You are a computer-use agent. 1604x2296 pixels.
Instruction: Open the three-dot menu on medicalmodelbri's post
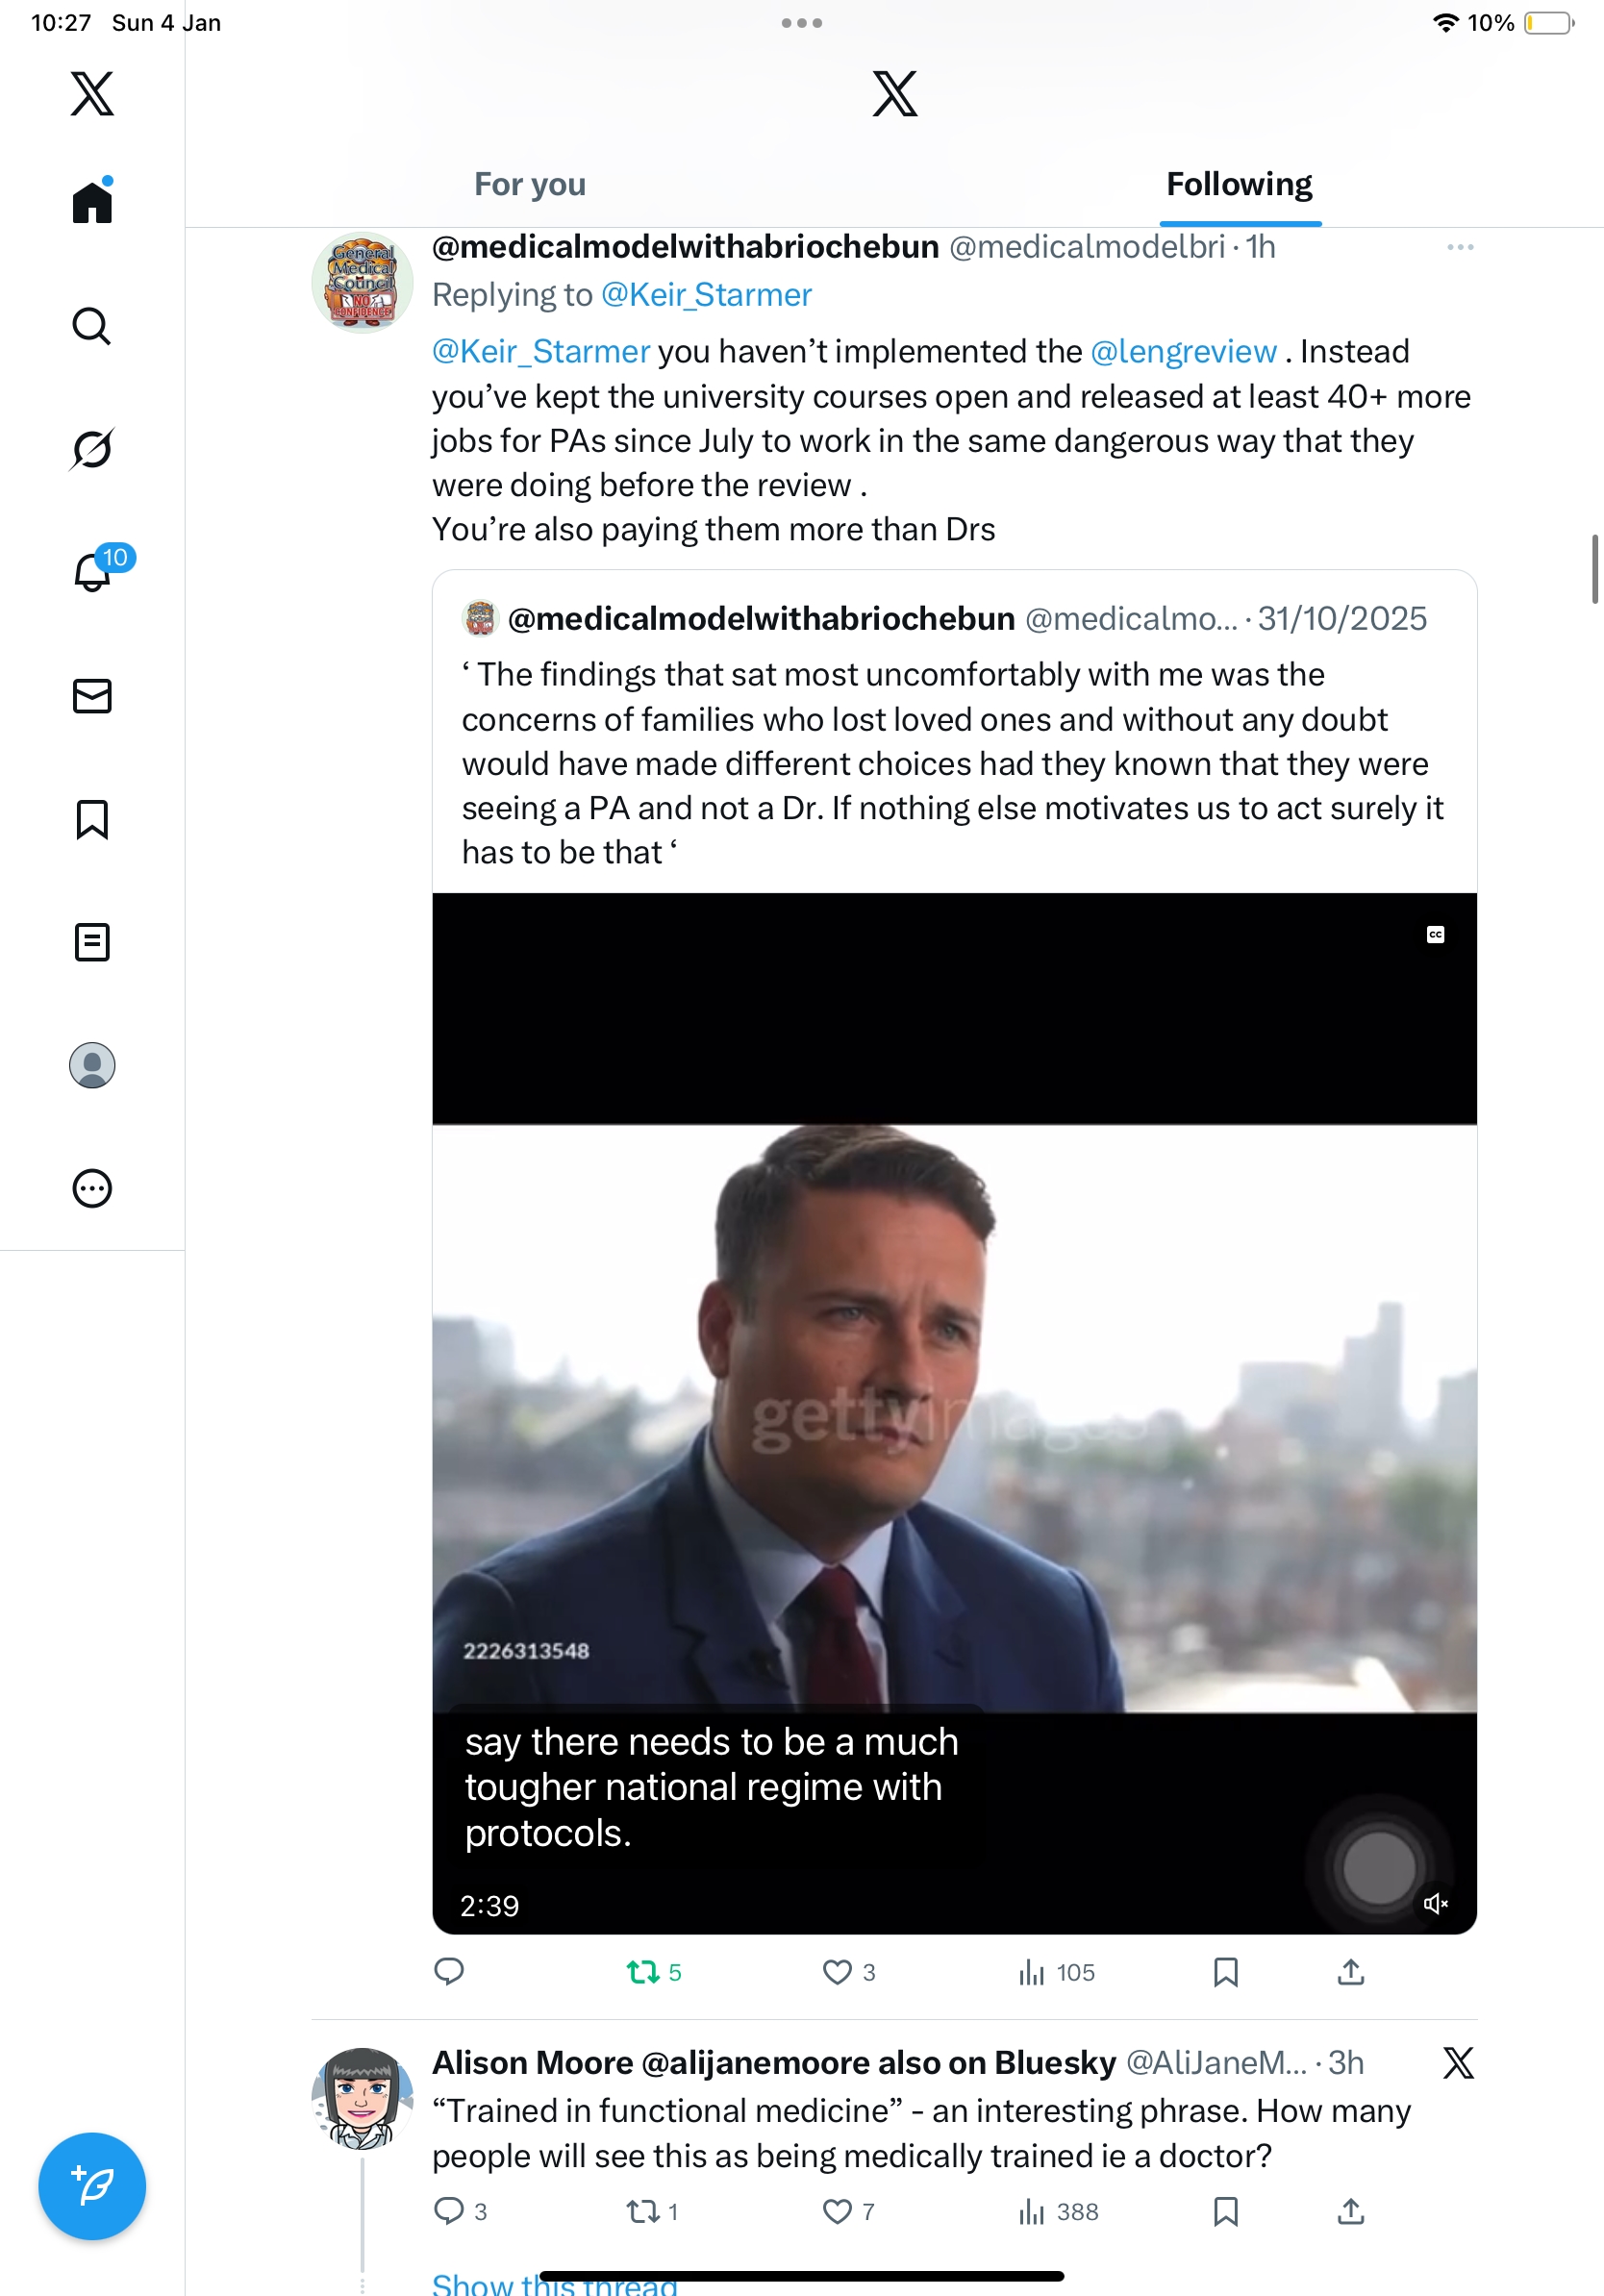[1460, 247]
